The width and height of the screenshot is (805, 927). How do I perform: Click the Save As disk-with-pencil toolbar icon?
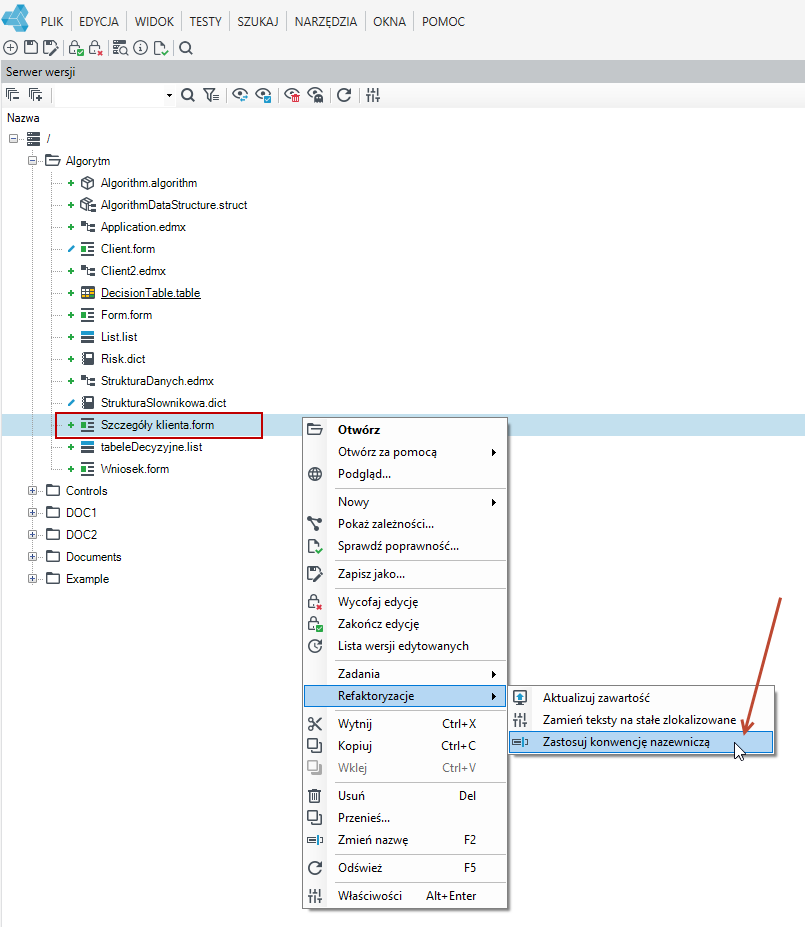(51, 48)
